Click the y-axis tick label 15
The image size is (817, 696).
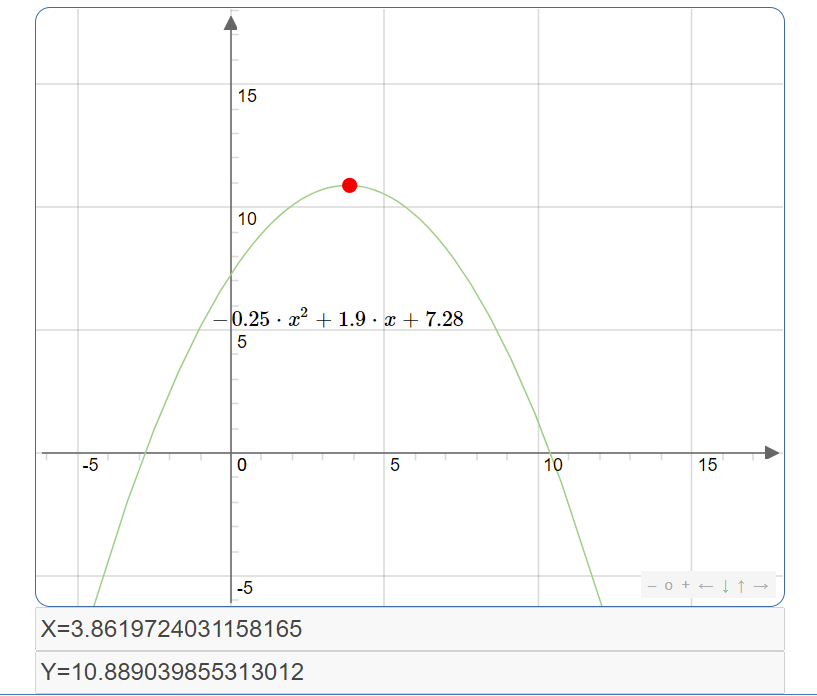click(247, 96)
